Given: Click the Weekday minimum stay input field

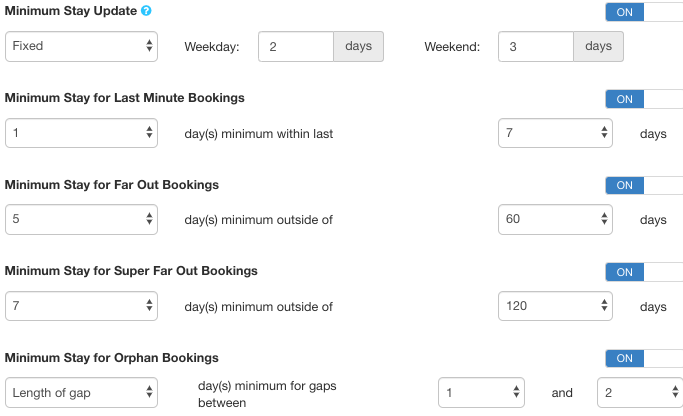Looking at the screenshot, I should 295,46.
